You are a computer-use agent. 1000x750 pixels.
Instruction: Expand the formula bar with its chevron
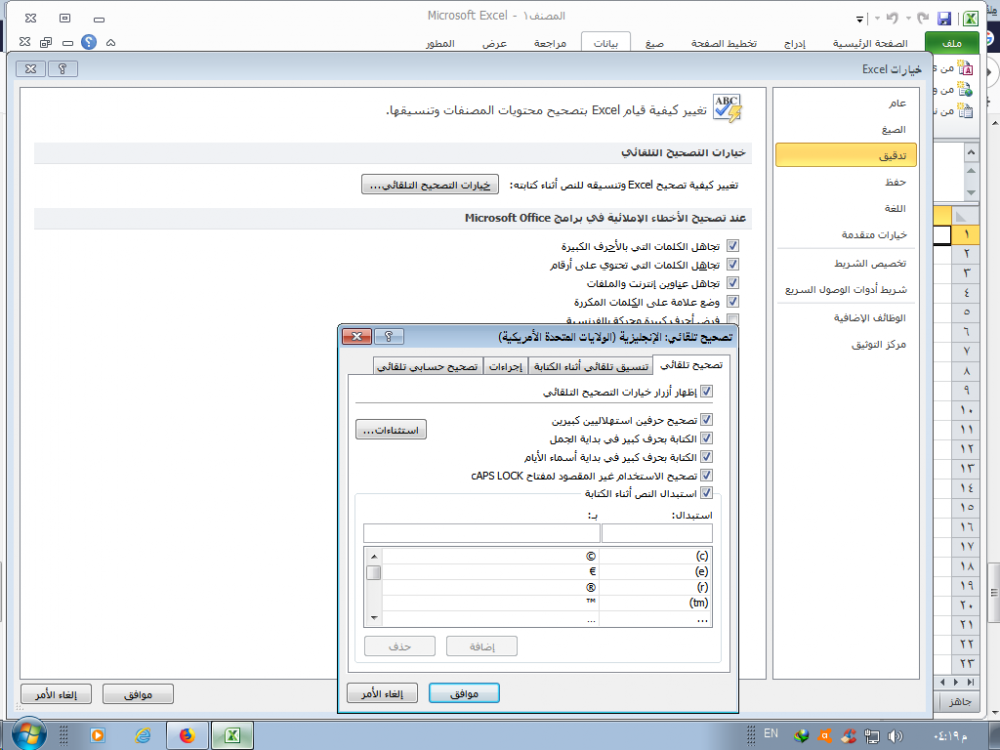pyautogui.click(x=971, y=152)
